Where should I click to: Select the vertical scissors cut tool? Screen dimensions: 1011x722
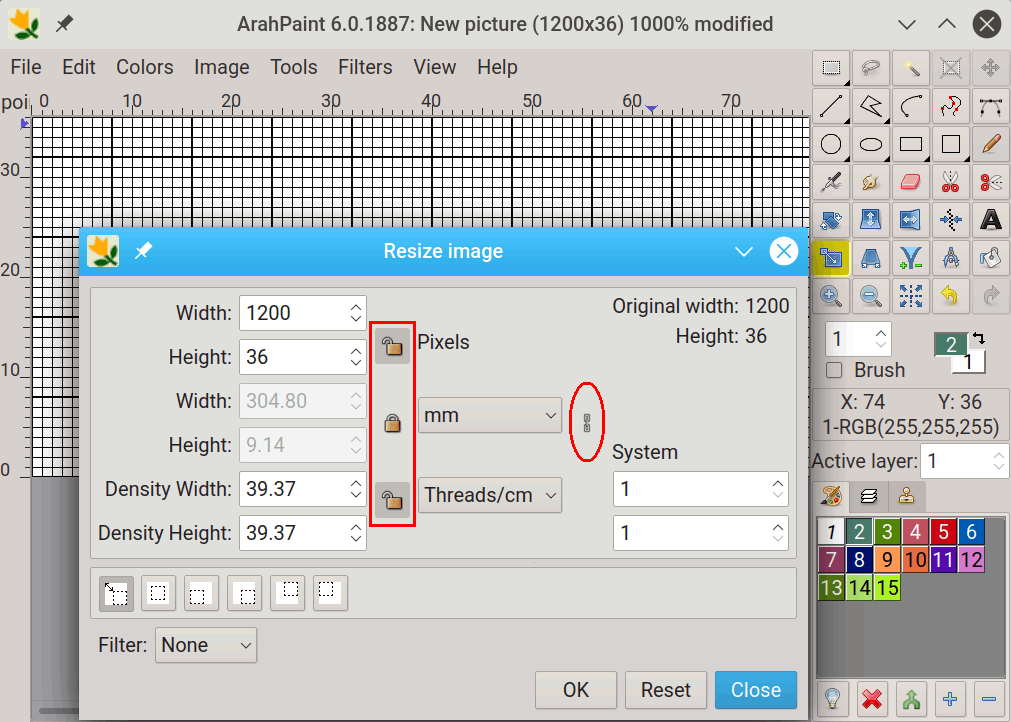coord(951,182)
